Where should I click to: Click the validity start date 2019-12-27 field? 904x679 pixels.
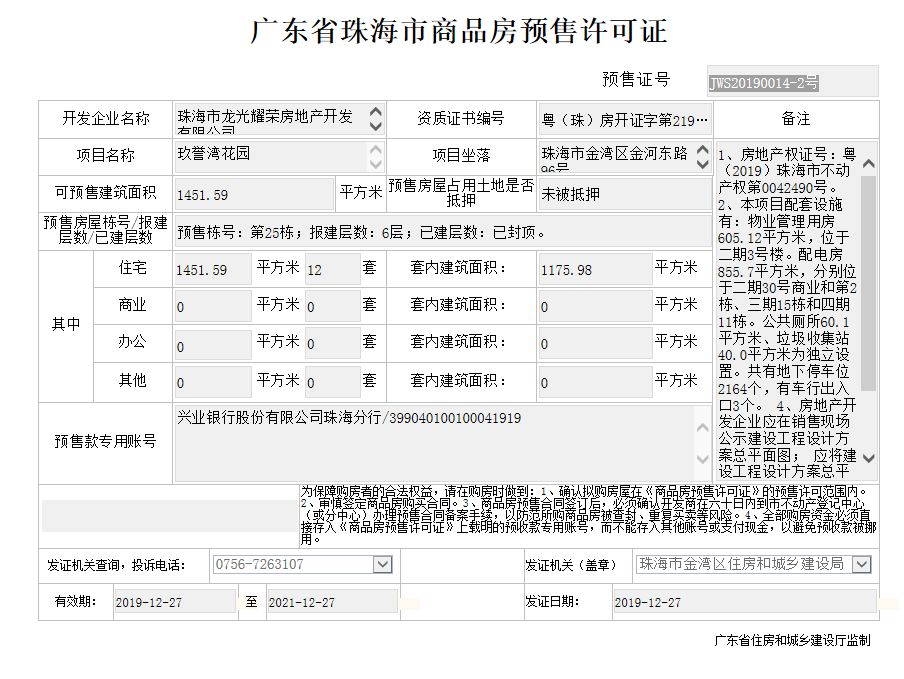click(x=174, y=602)
